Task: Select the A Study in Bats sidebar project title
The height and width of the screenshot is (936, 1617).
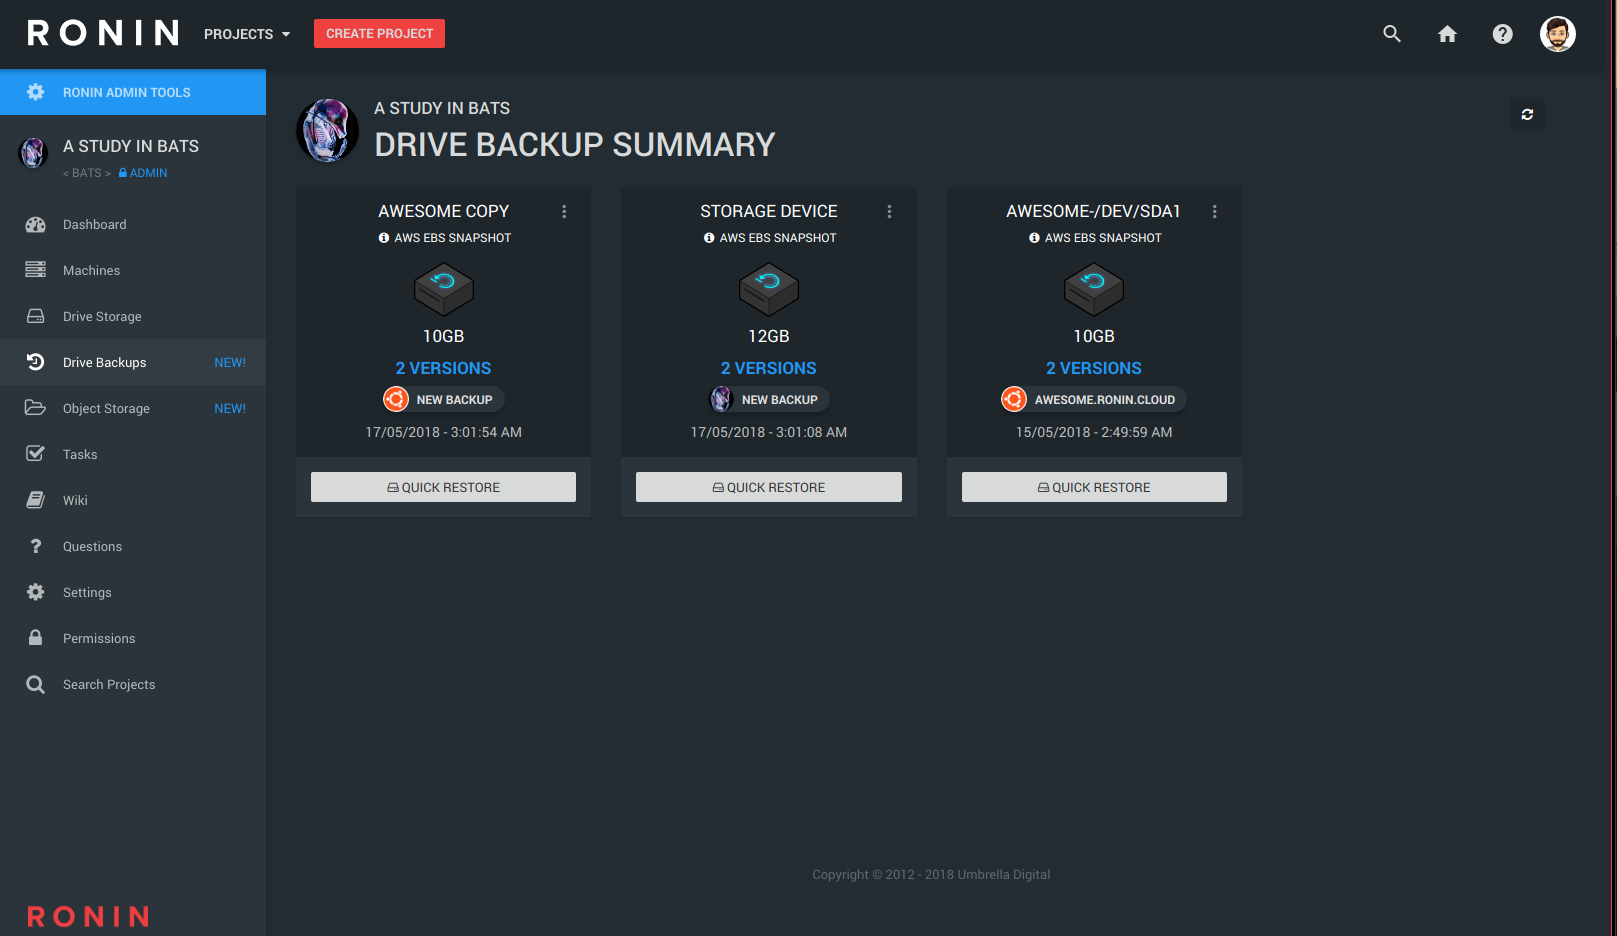Action: (x=131, y=146)
